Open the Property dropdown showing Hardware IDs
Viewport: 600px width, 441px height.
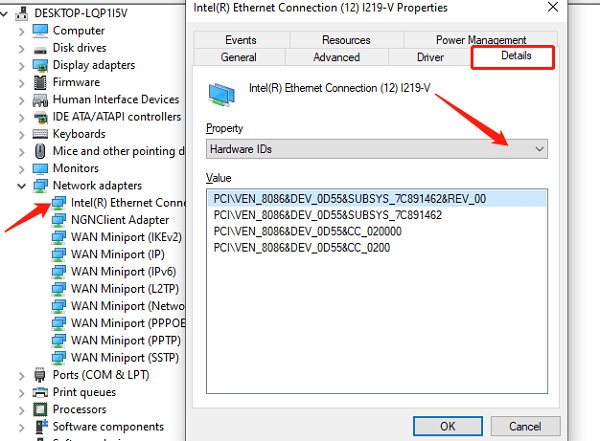pos(377,149)
